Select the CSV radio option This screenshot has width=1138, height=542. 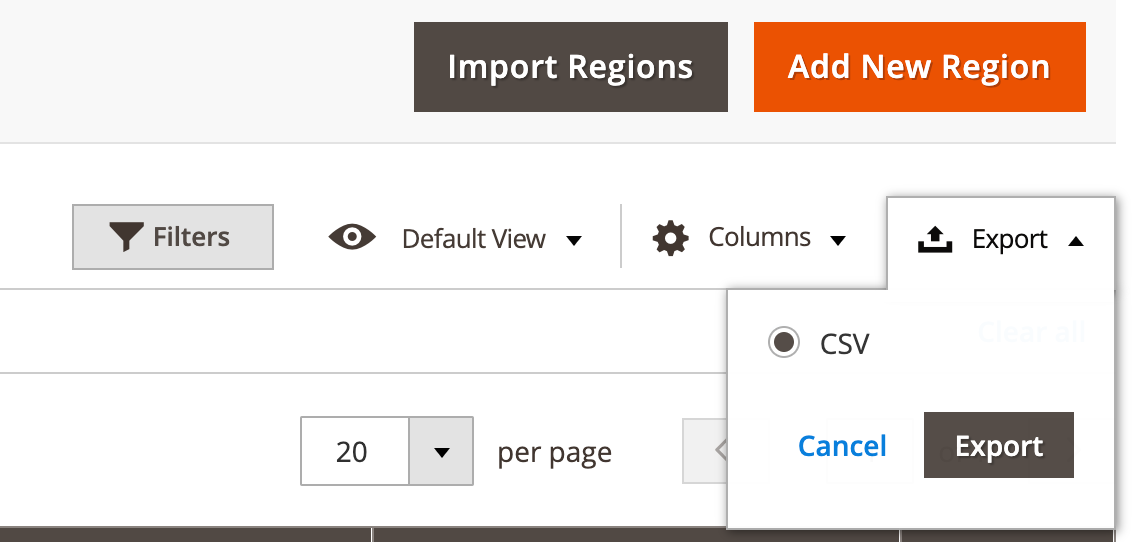click(784, 342)
